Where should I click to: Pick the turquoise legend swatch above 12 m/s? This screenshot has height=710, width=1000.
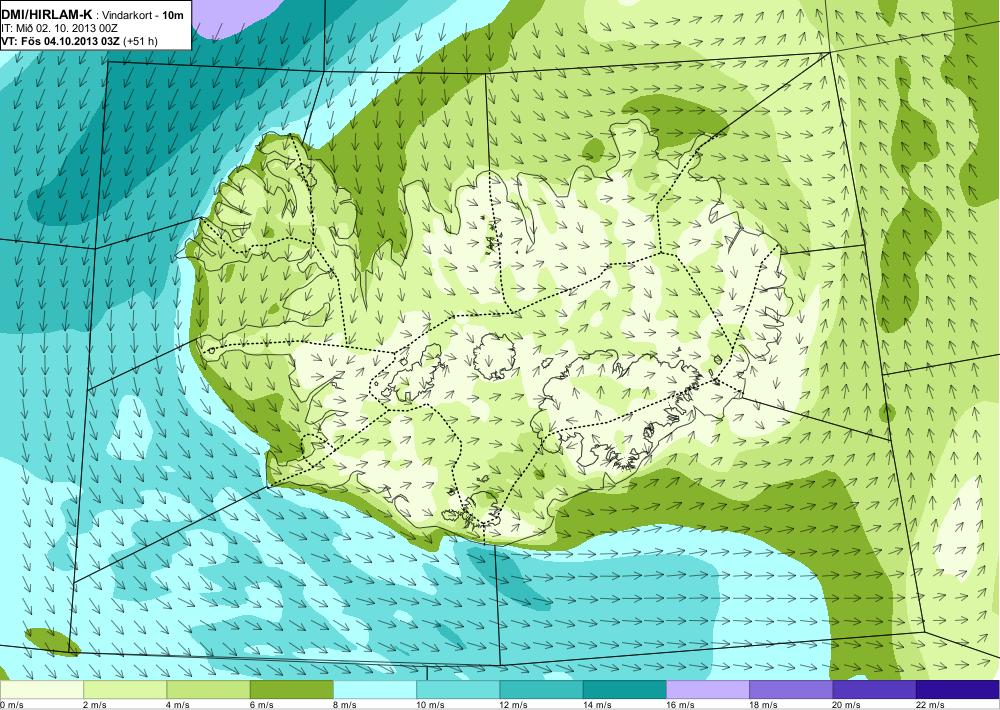(x=541, y=690)
